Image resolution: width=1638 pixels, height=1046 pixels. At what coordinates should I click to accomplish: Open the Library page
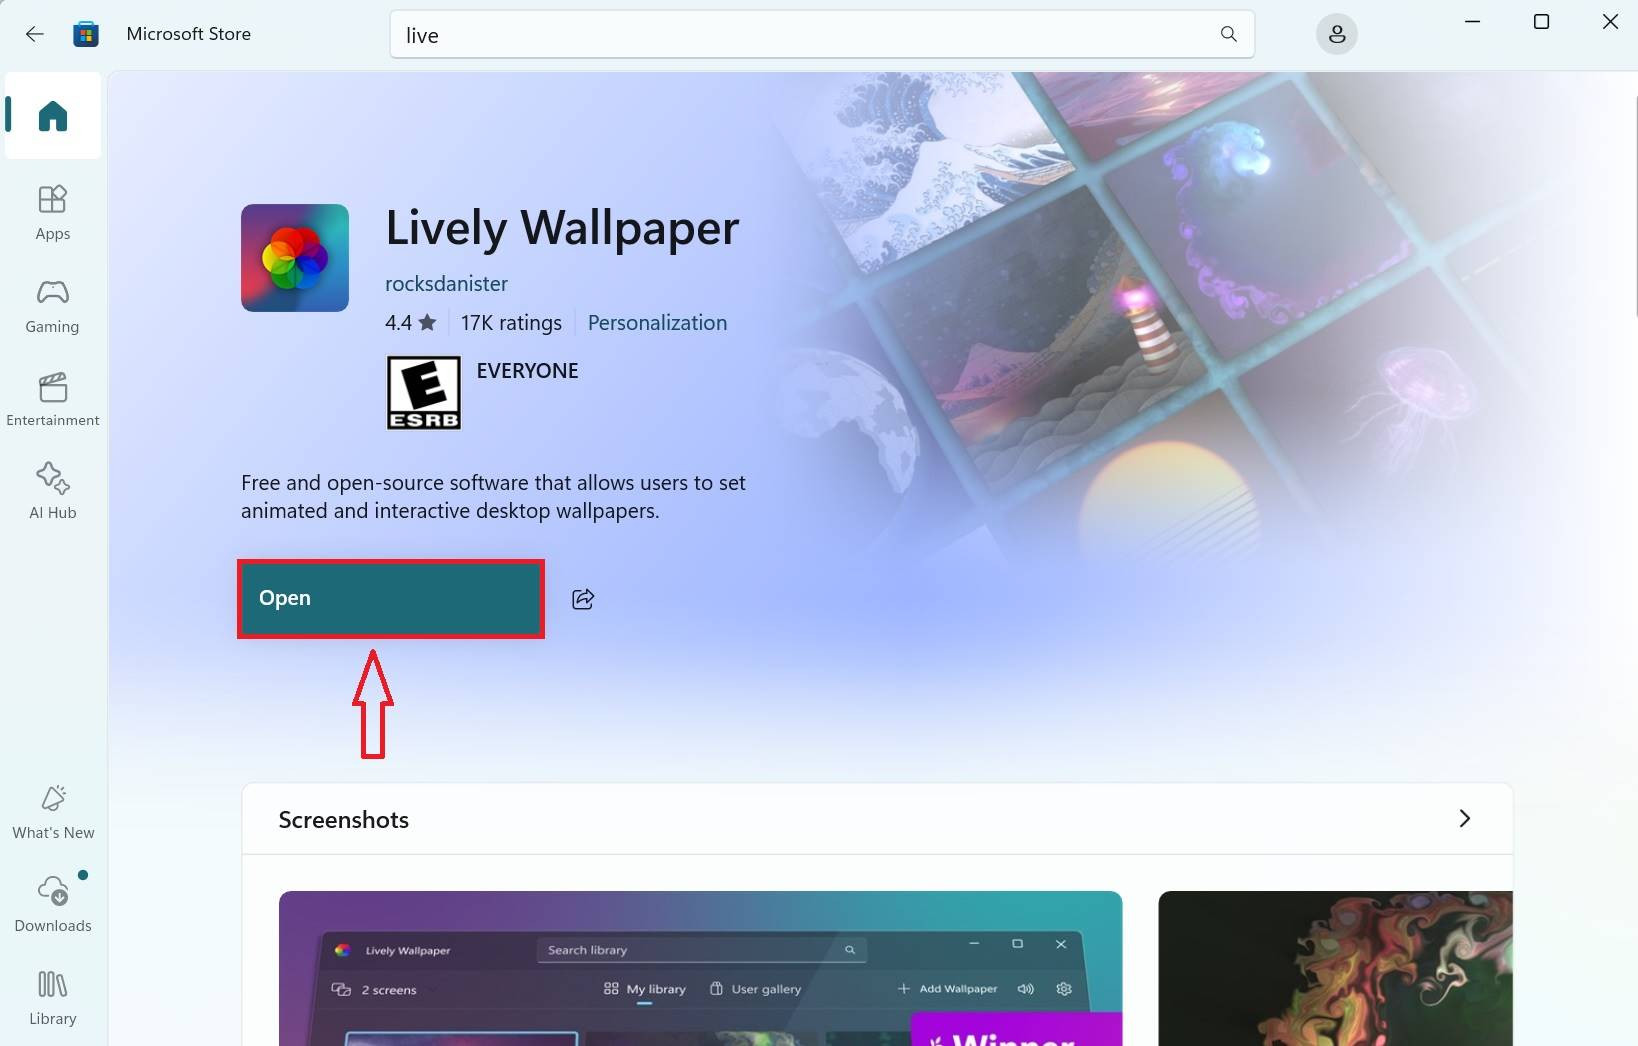coord(53,998)
